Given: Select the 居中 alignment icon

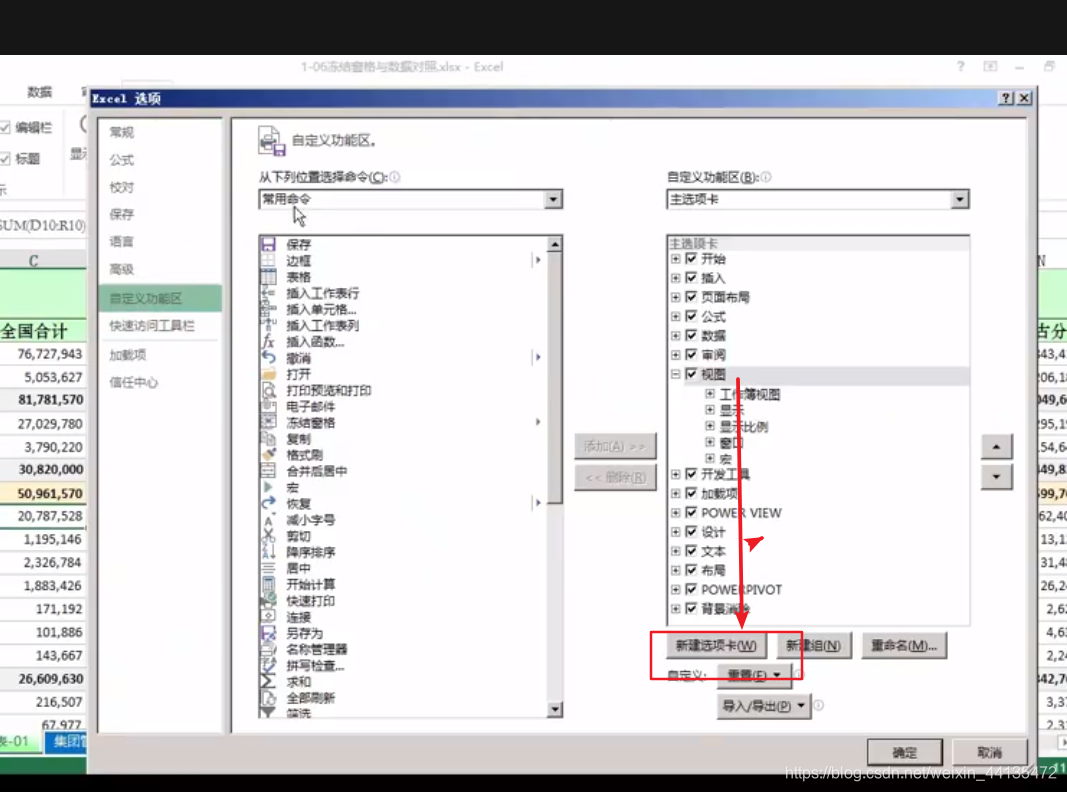Looking at the screenshot, I should click(x=269, y=568).
